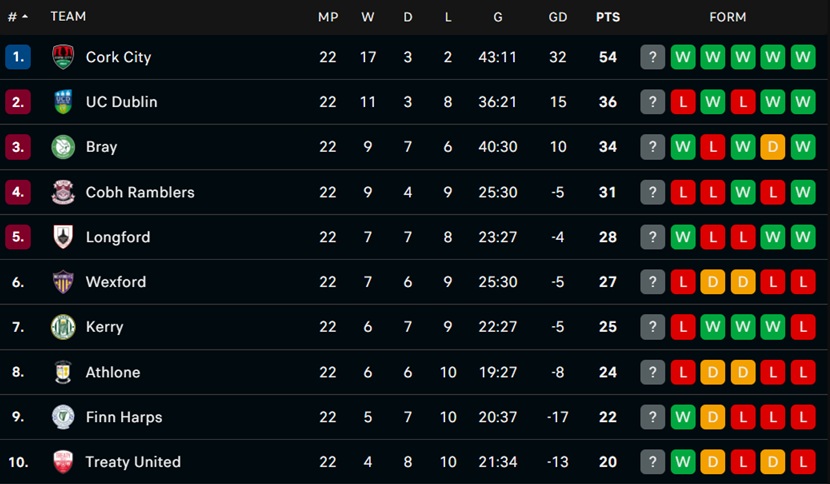Click the Longford team badge
Screen dimensions: 830x484
pyautogui.click(x=63, y=237)
